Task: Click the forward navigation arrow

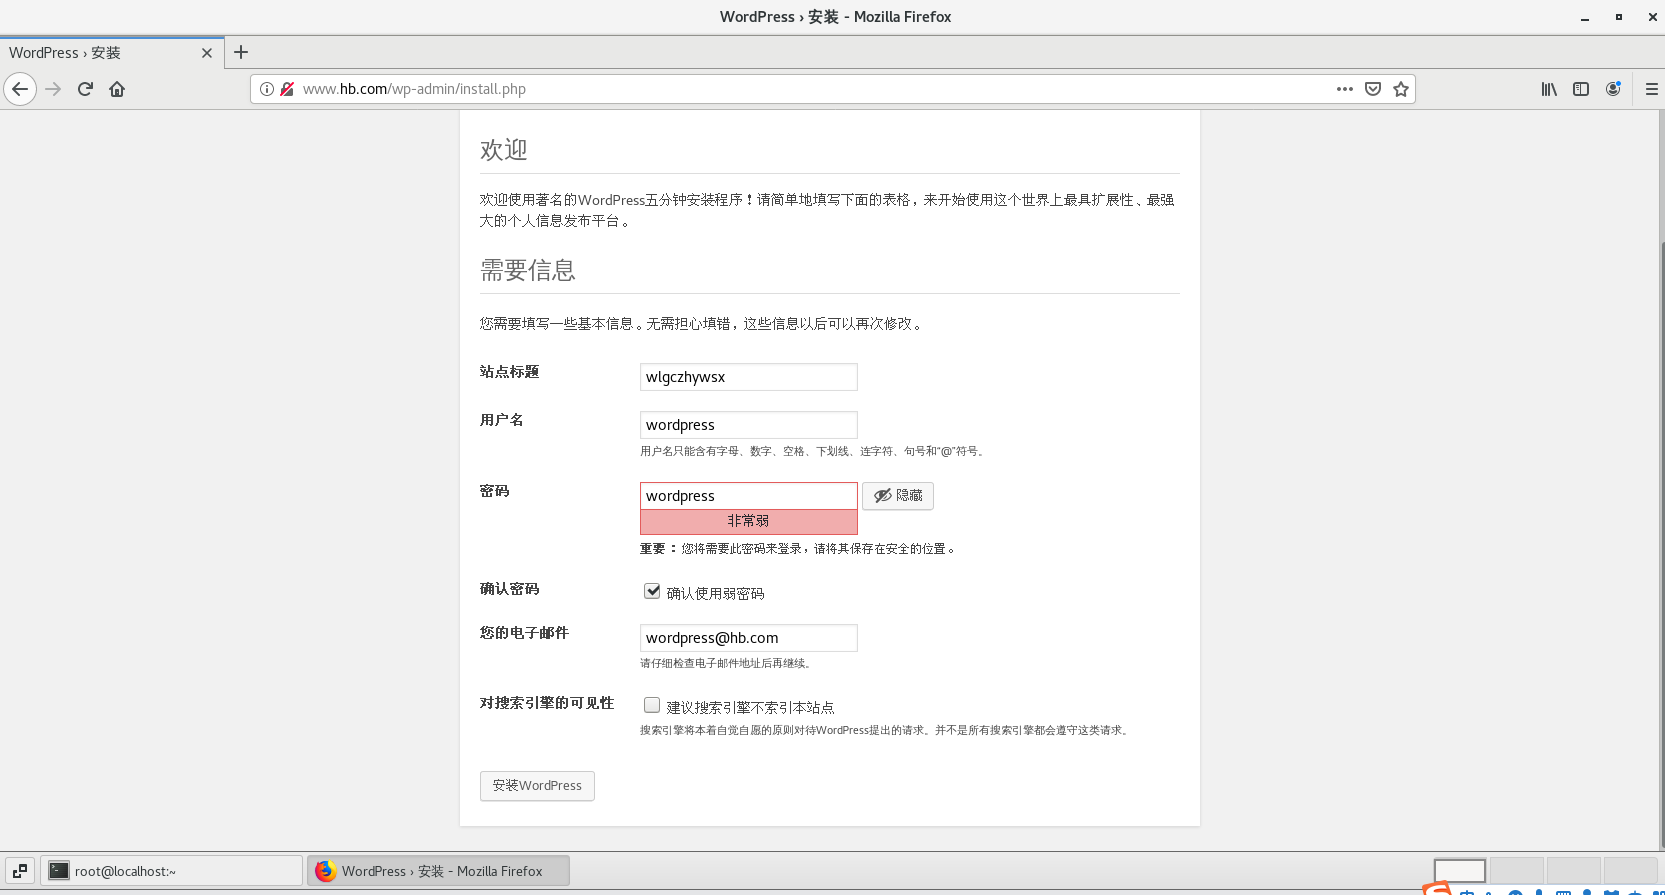Action: point(53,89)
